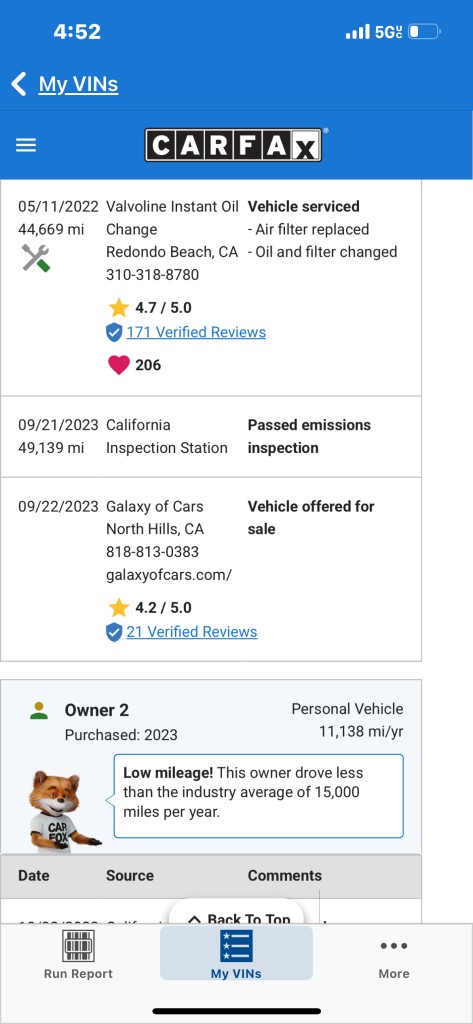Screen dimensions: 473x1024
Task: Go back via the My VINs link
Action: click(78, 84)
